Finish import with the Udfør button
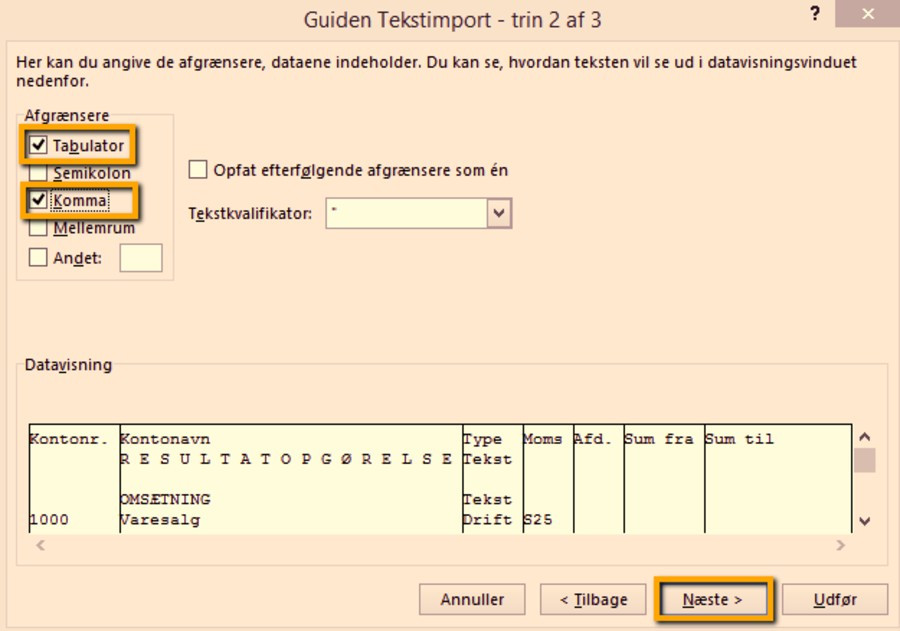The image size is (900, 631). [x=834, y=600]
